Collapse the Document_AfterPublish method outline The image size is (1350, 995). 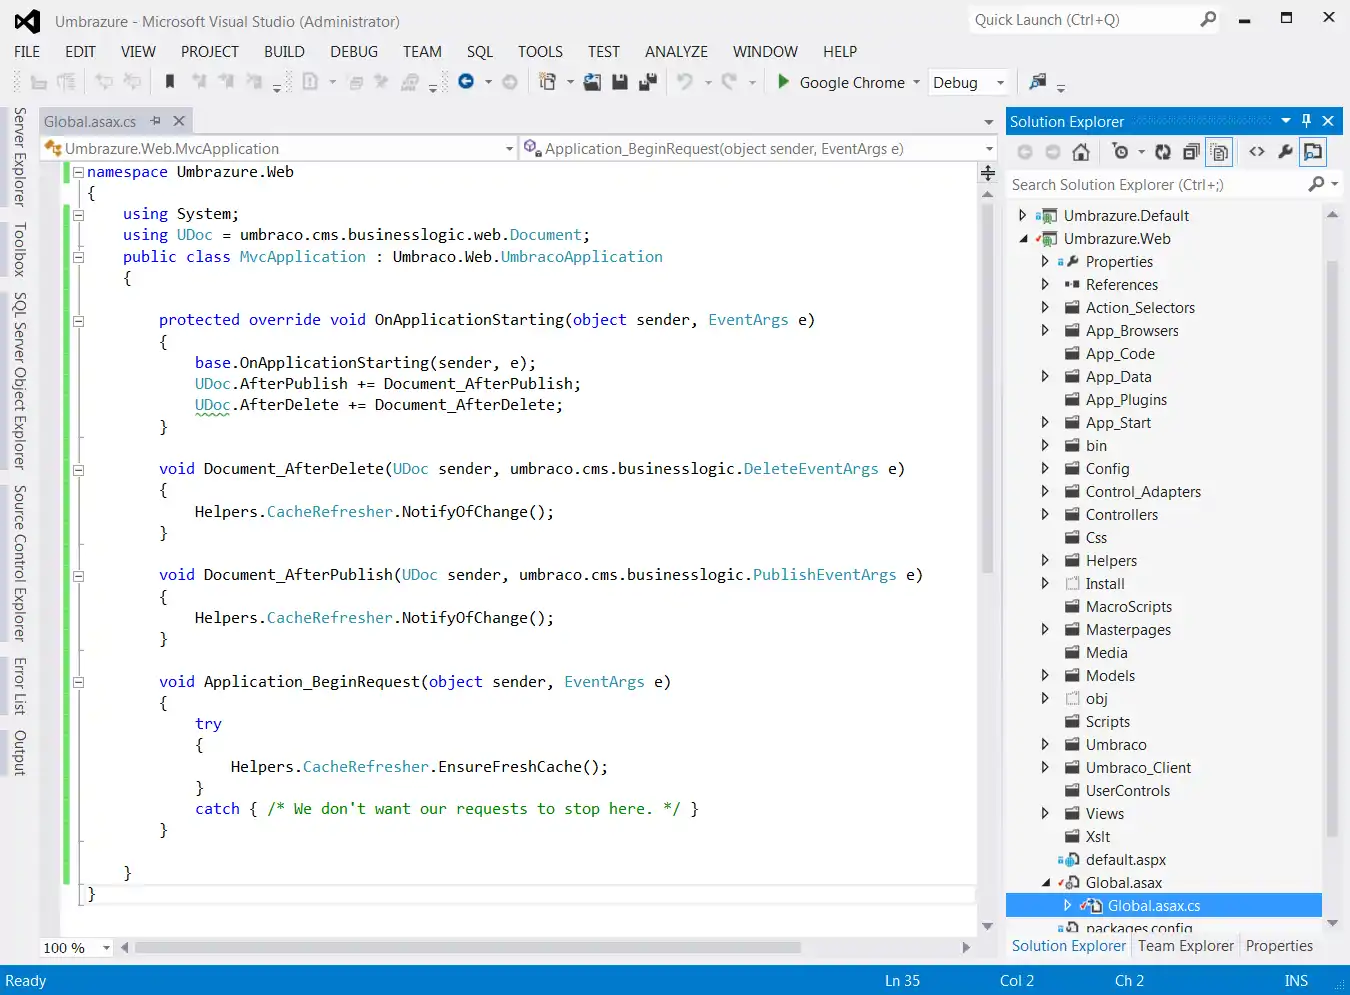78,576
